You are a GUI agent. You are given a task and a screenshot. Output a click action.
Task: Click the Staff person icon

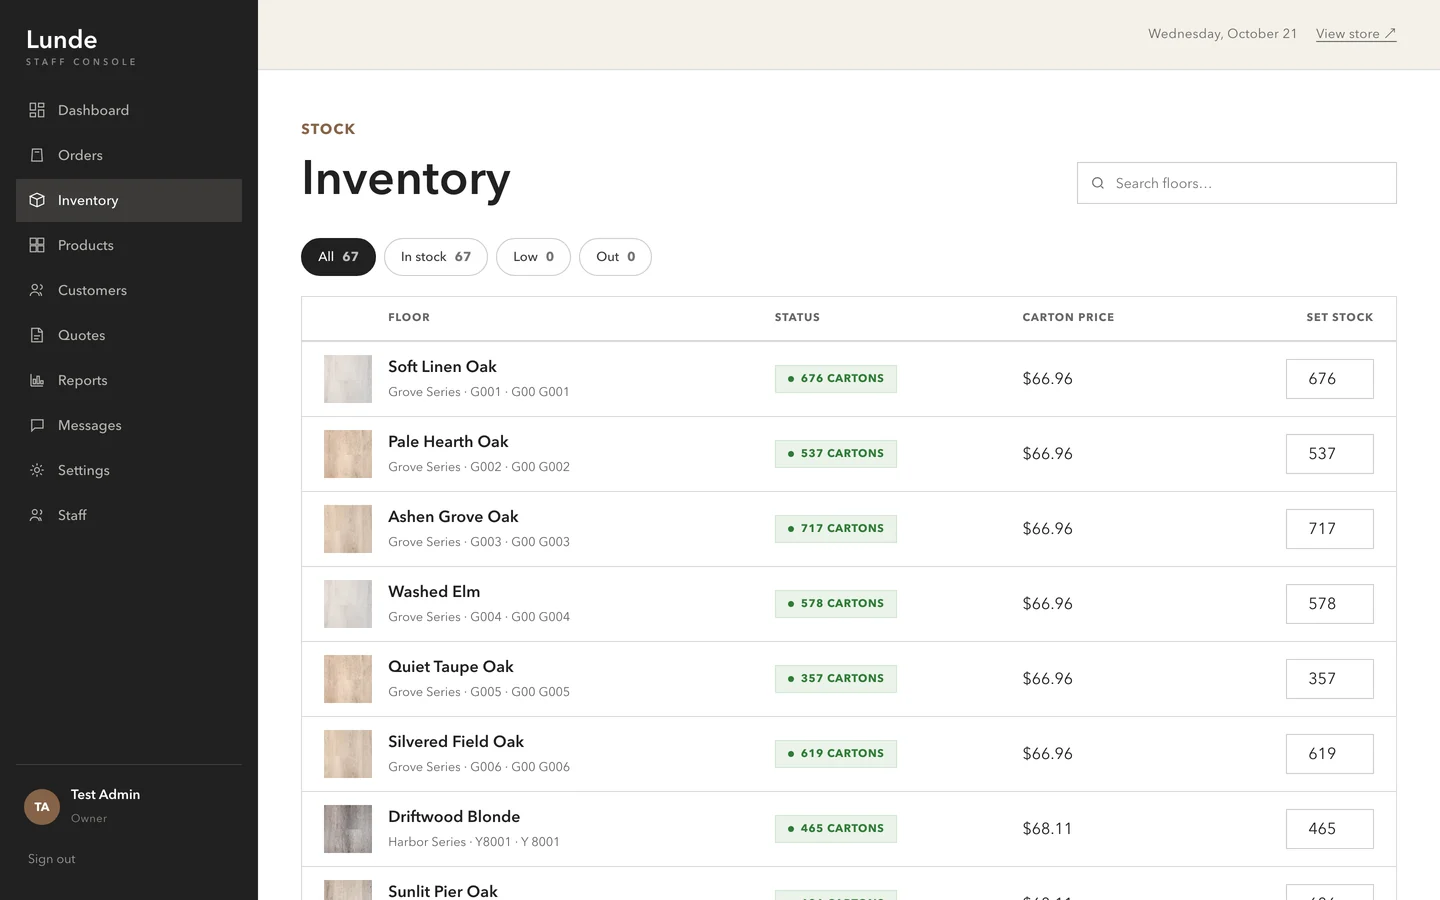pos(37,515)
